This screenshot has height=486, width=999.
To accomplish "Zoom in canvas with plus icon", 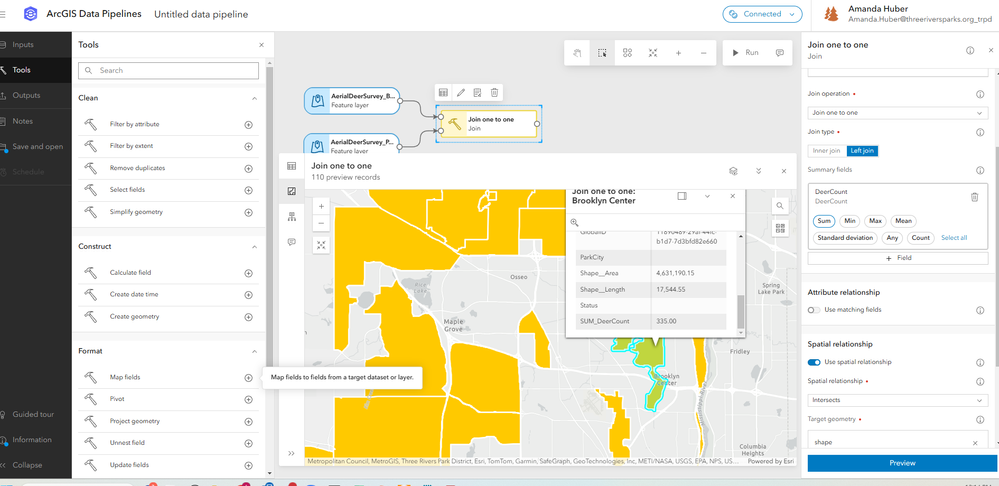I will 679,53.
